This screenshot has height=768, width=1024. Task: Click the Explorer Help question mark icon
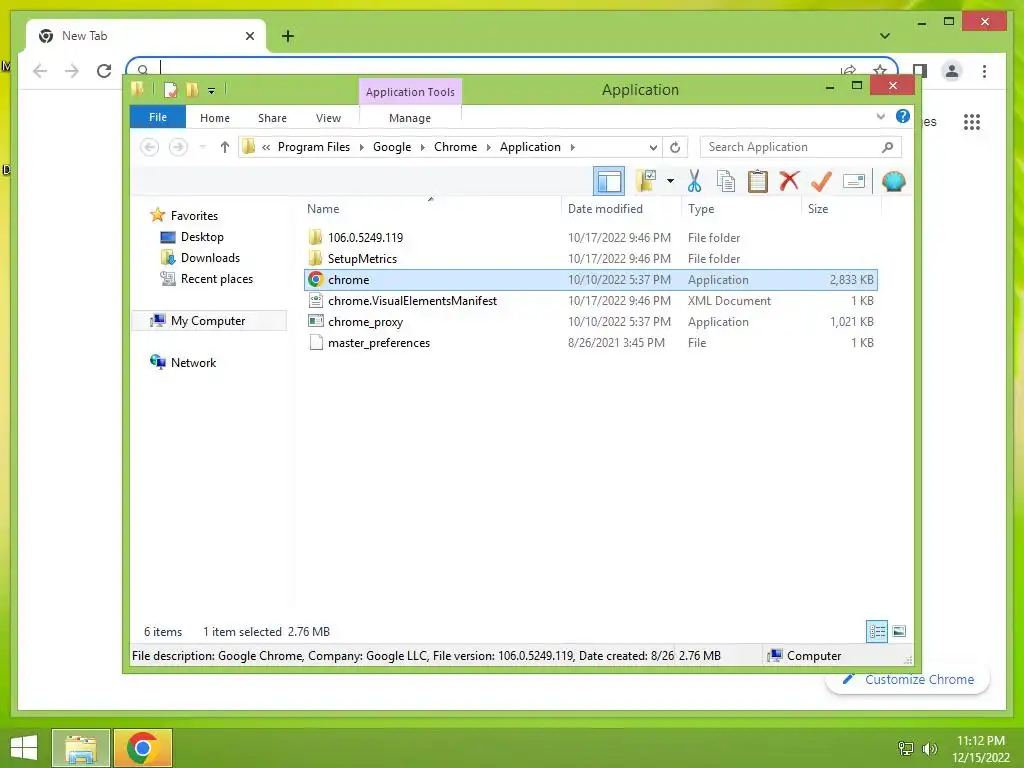[x=903, y=116]
